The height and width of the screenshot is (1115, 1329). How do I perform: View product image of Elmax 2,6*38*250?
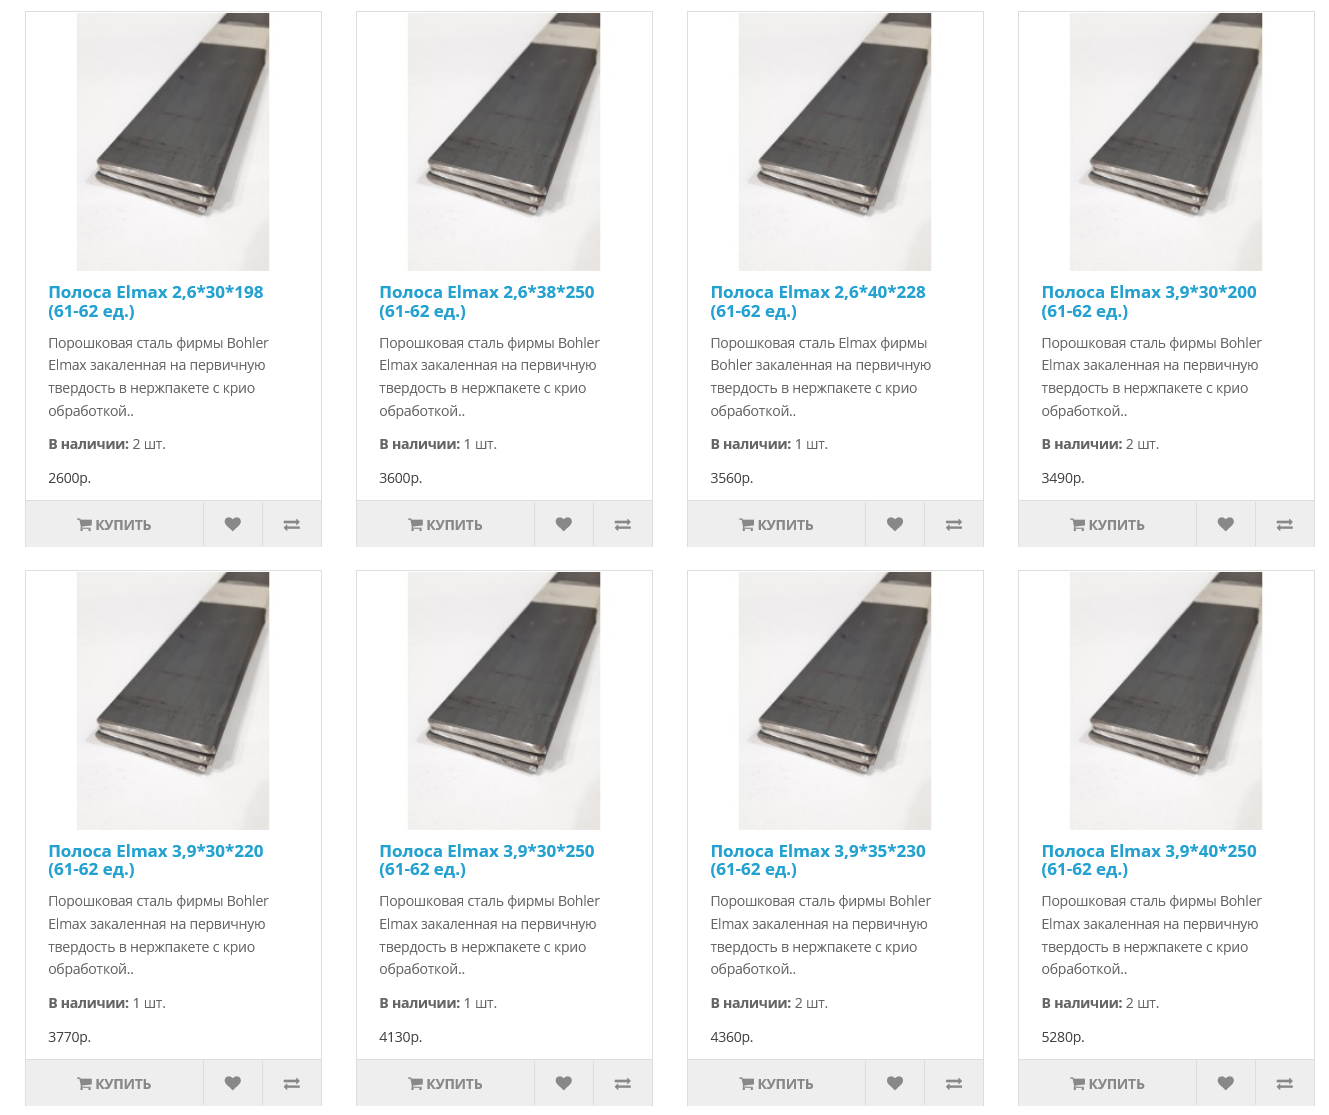coord(504,142)
